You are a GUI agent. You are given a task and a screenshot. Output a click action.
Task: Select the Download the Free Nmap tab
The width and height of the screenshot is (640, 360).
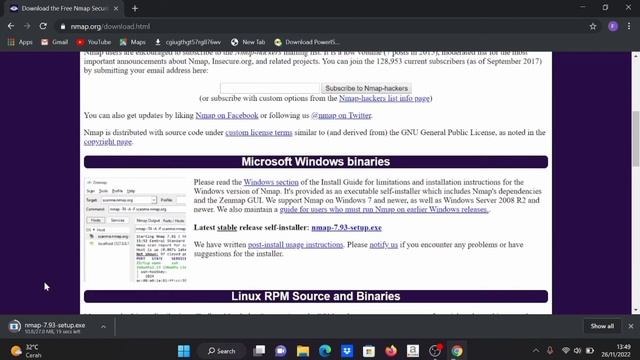(x=64, y=8)
